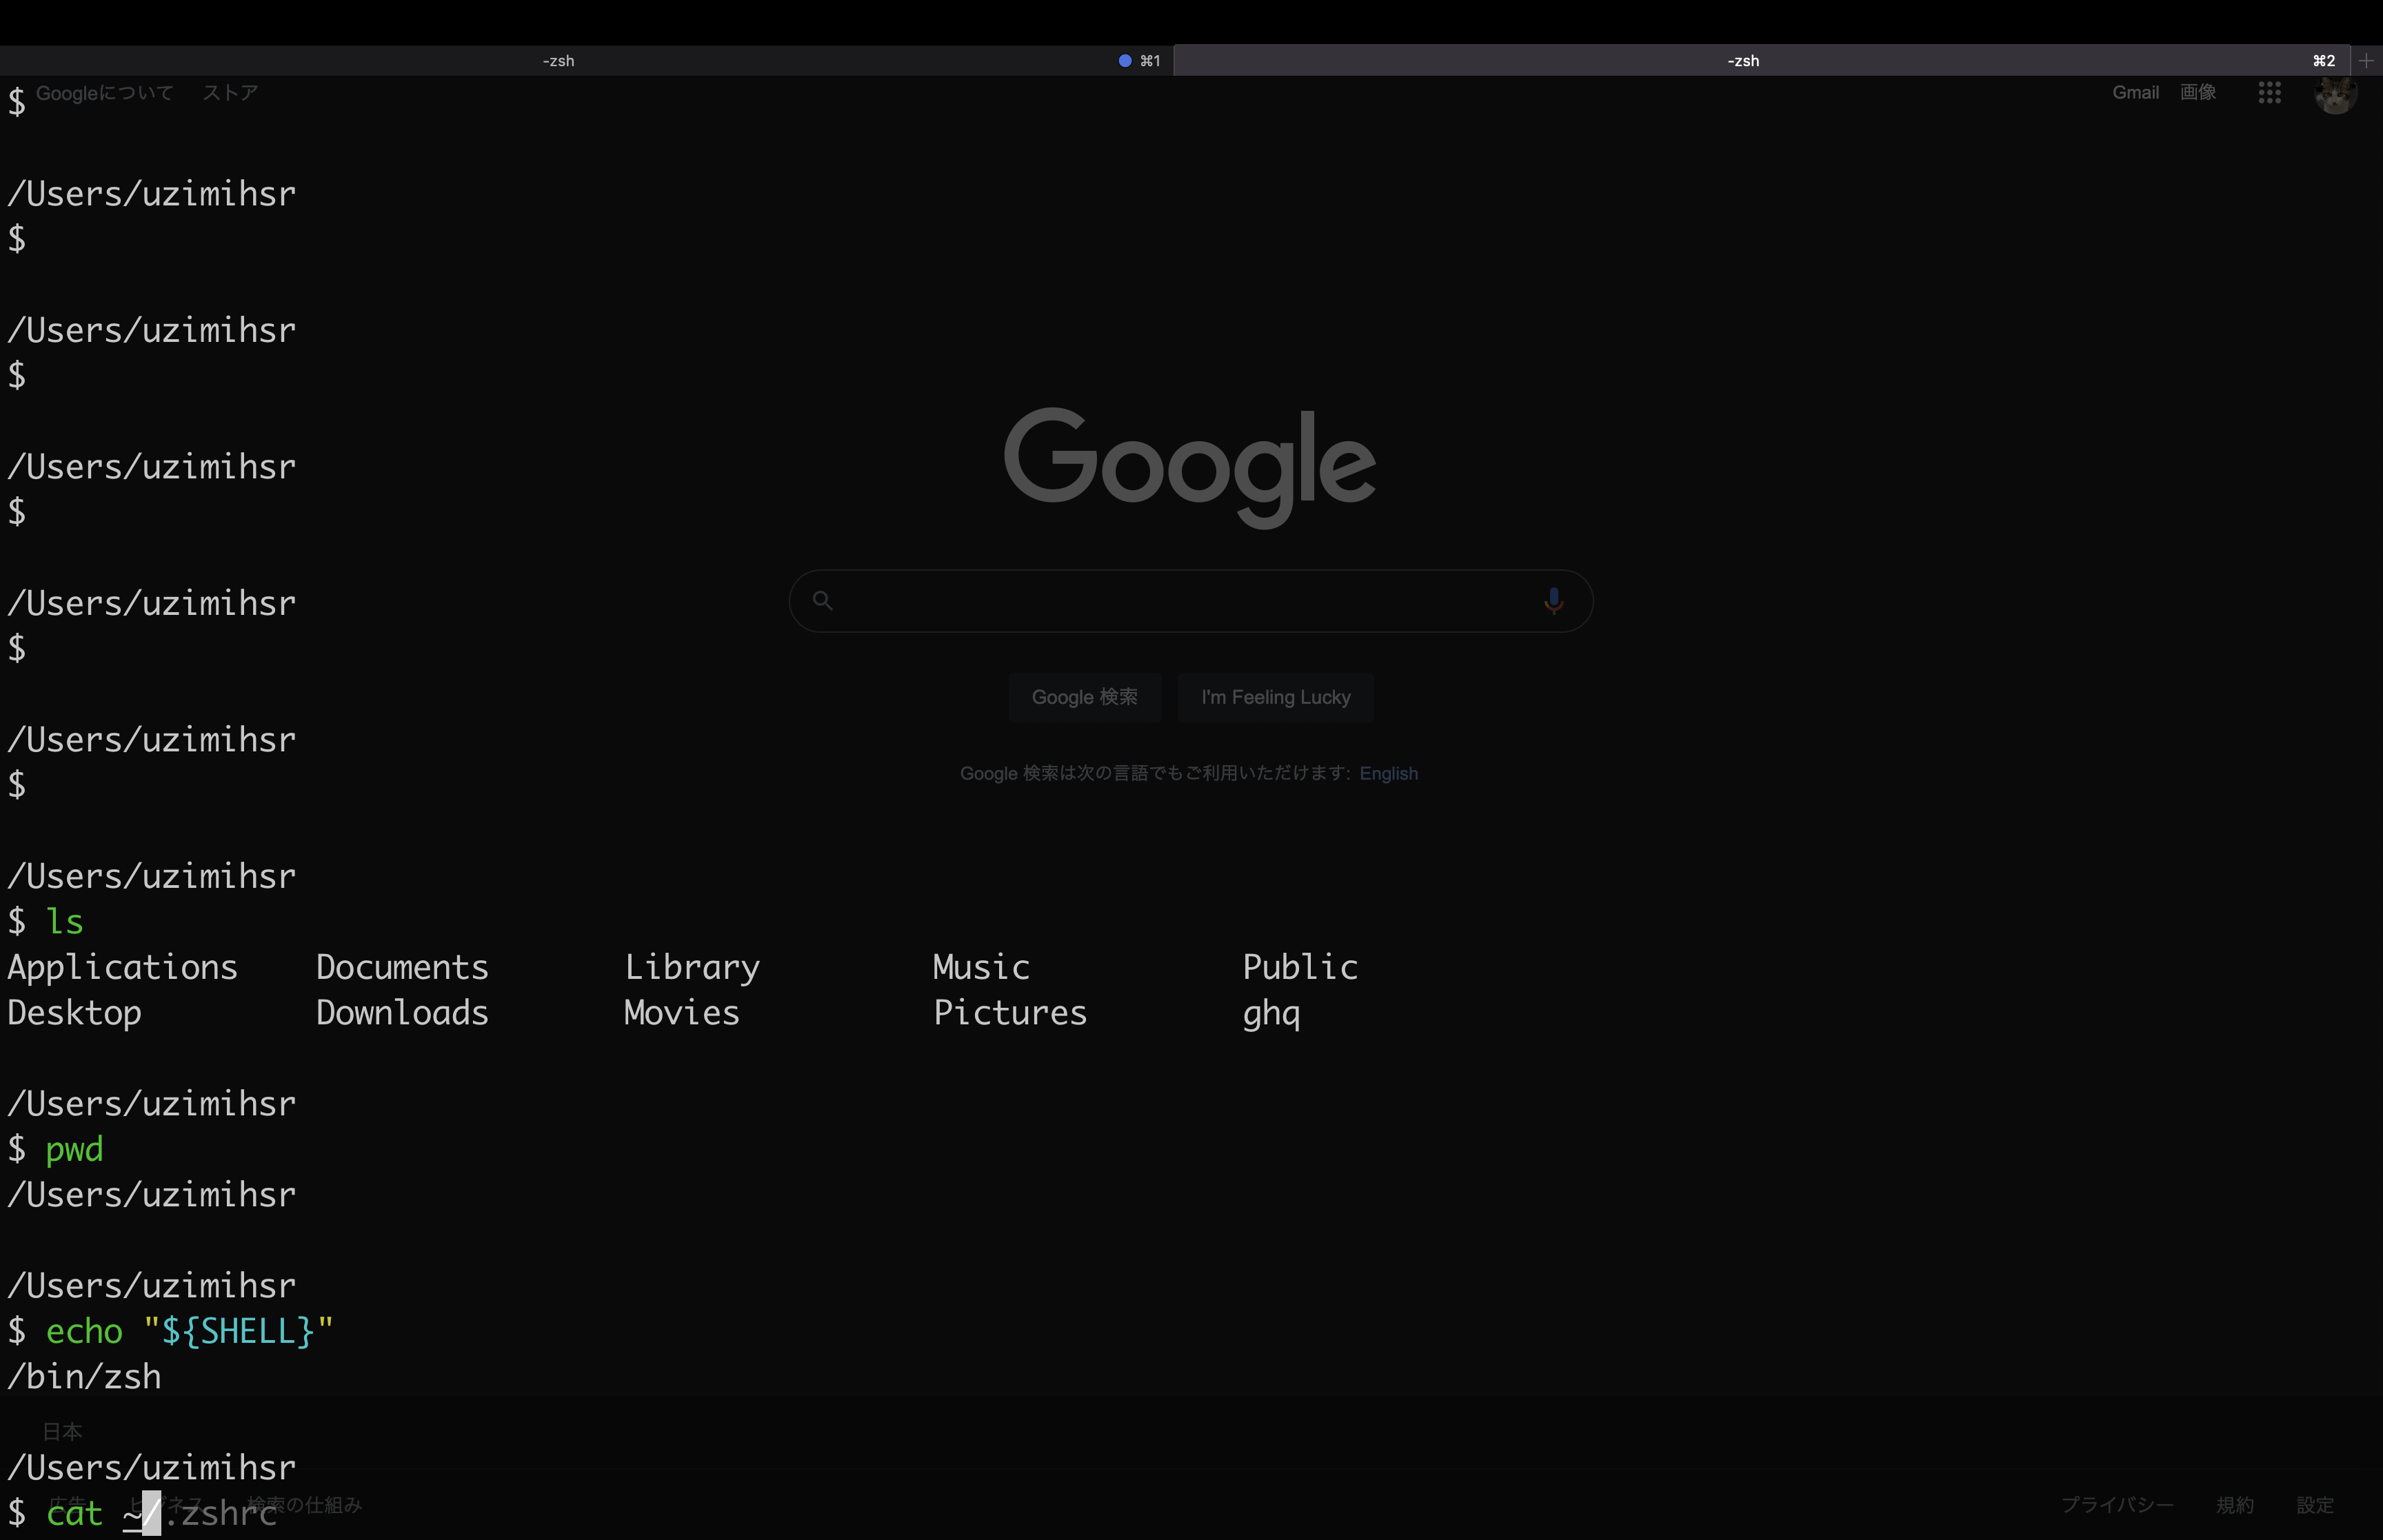
Task: Click Library in the ls output
Action: coord(692,967)
